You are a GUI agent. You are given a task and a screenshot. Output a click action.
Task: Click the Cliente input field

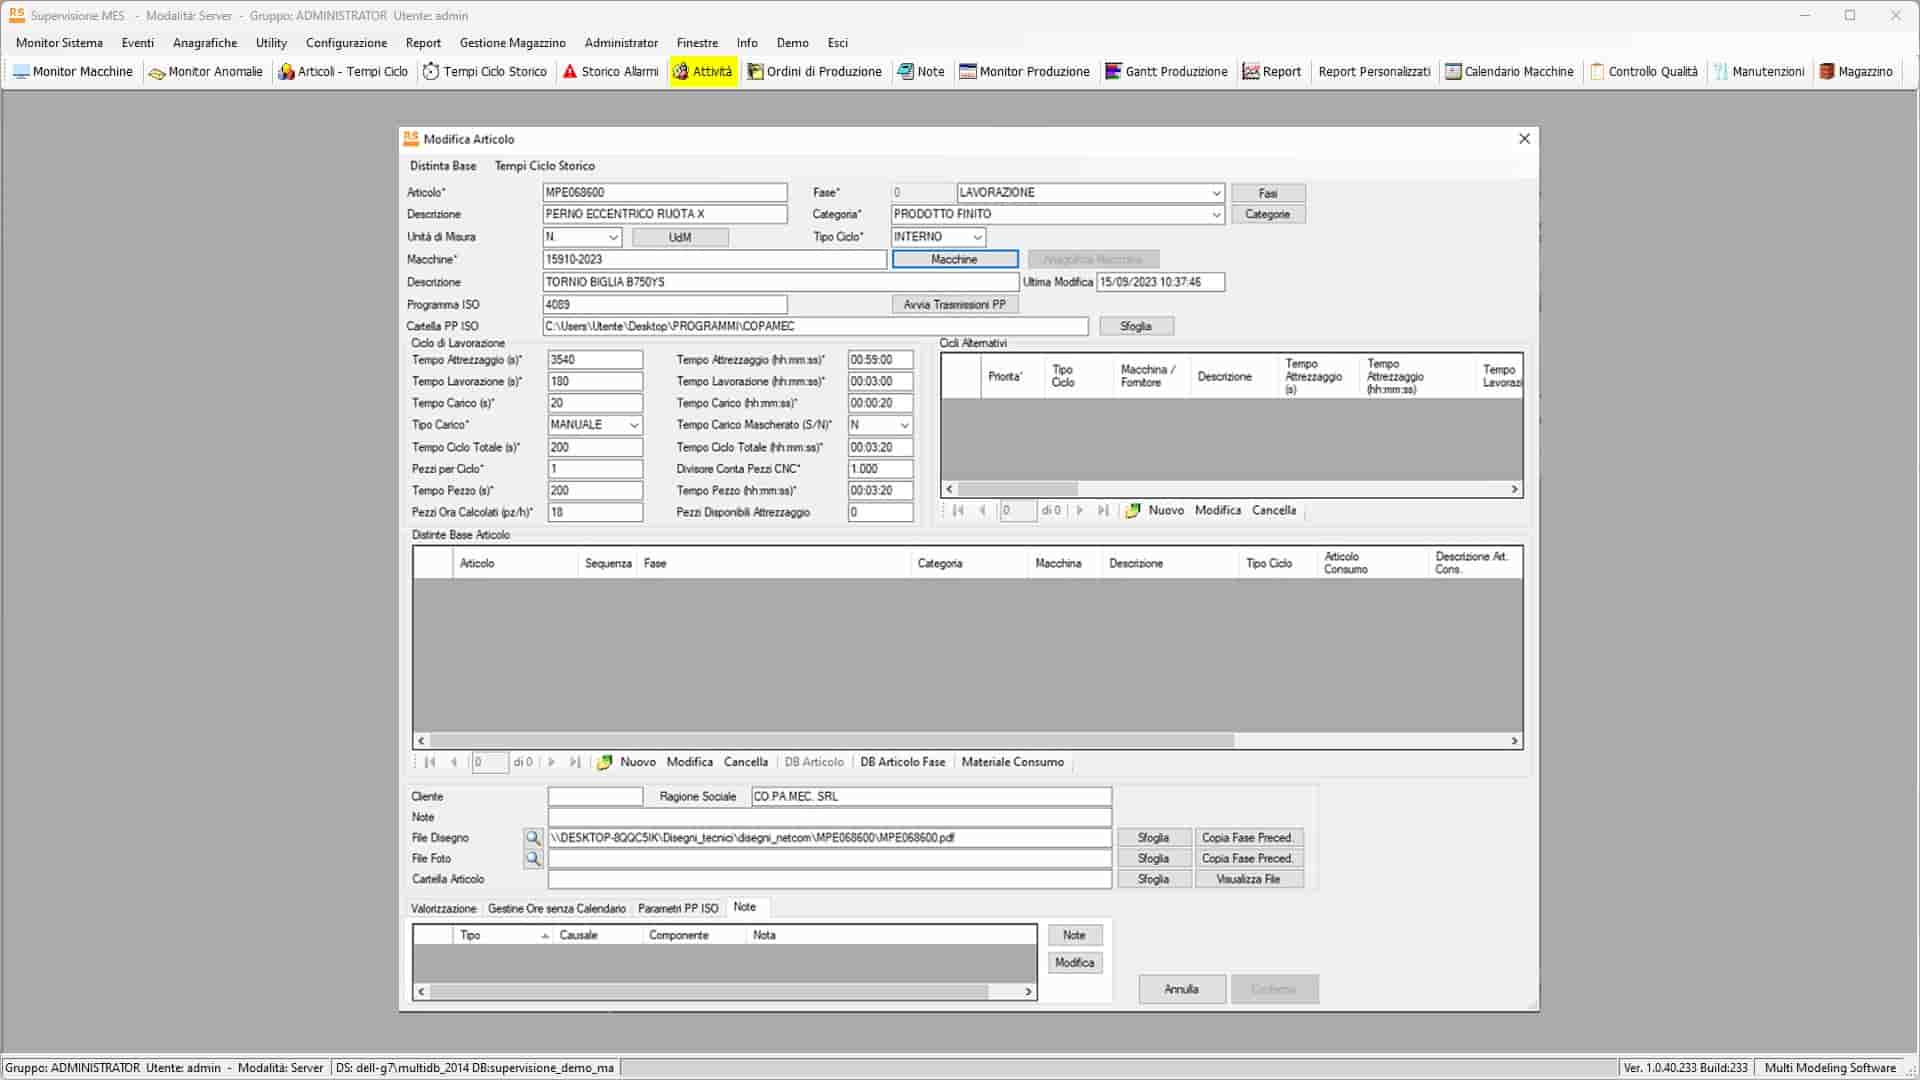pos(595,797)
